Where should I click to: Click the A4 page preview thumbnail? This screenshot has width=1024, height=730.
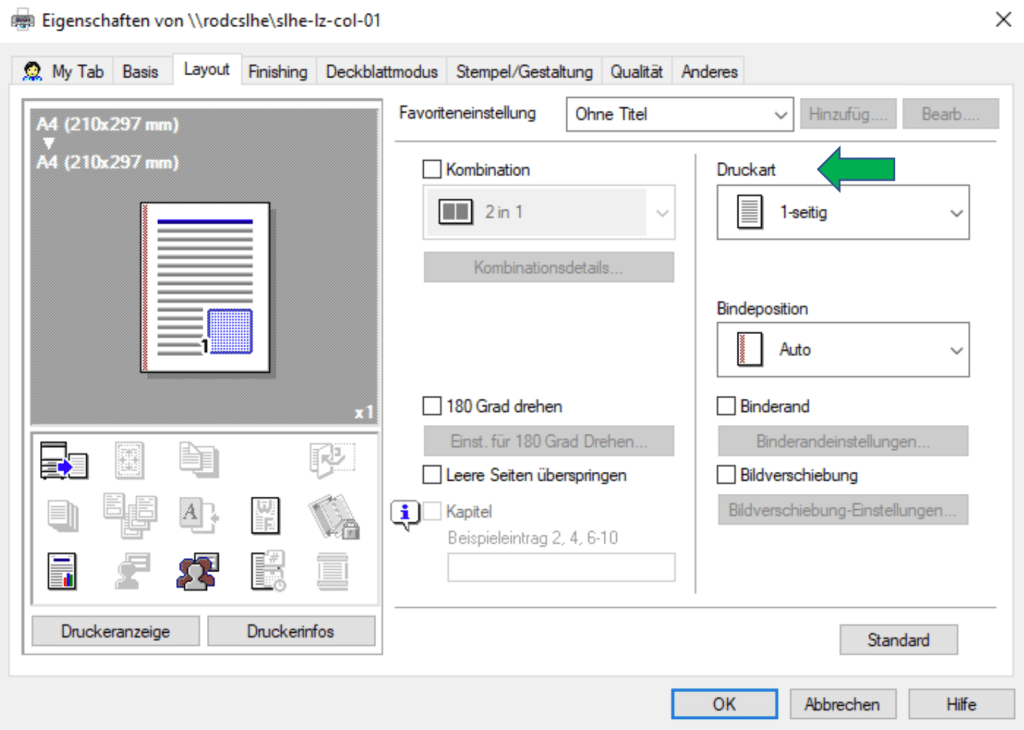(204, 287)
